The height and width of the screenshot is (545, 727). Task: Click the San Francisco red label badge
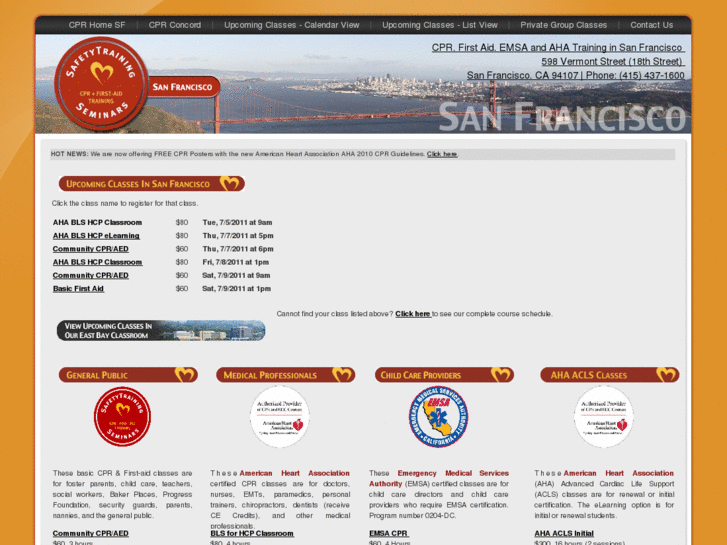coord(183,87)
